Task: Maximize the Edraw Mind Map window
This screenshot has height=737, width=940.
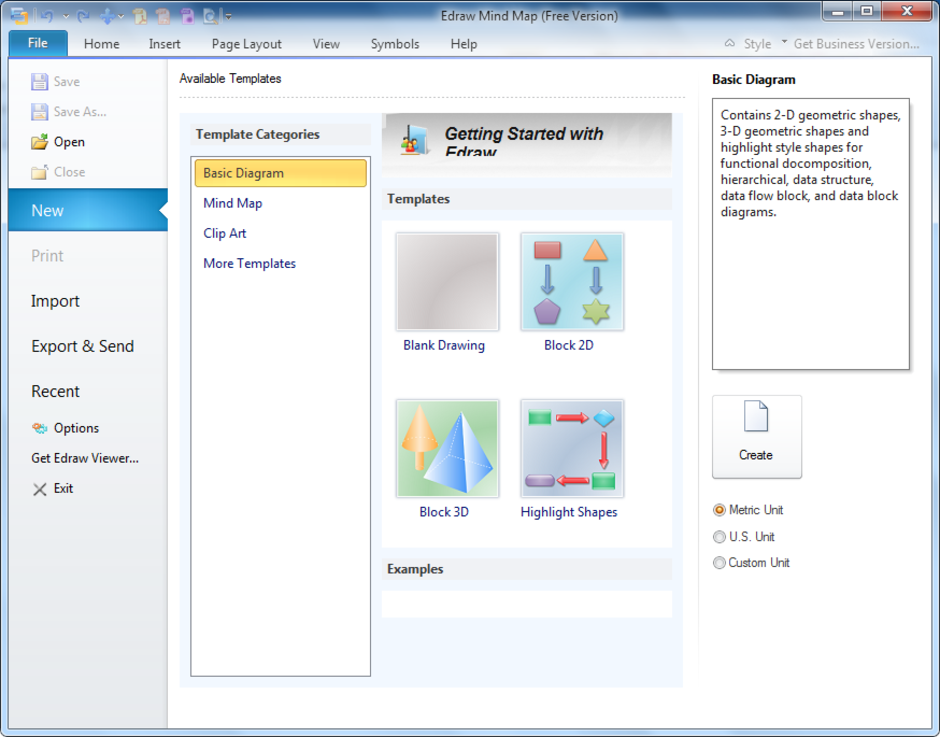Action: tap(867, 11)
